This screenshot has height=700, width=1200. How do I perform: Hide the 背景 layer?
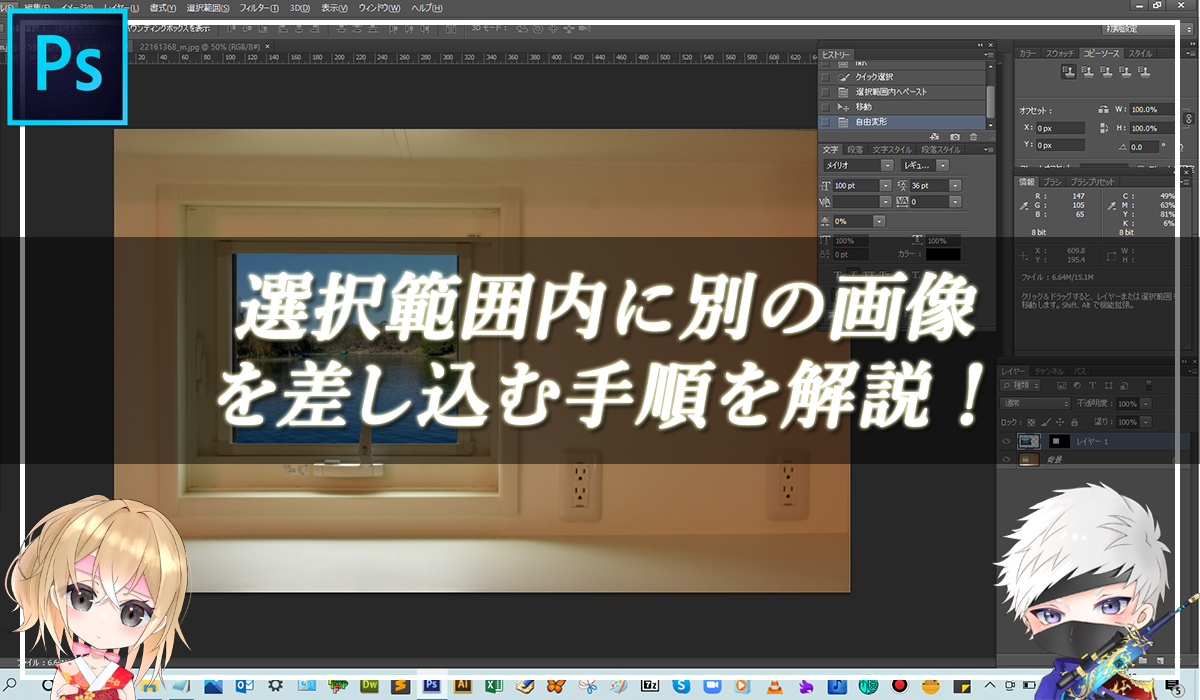coord(1007,459)
